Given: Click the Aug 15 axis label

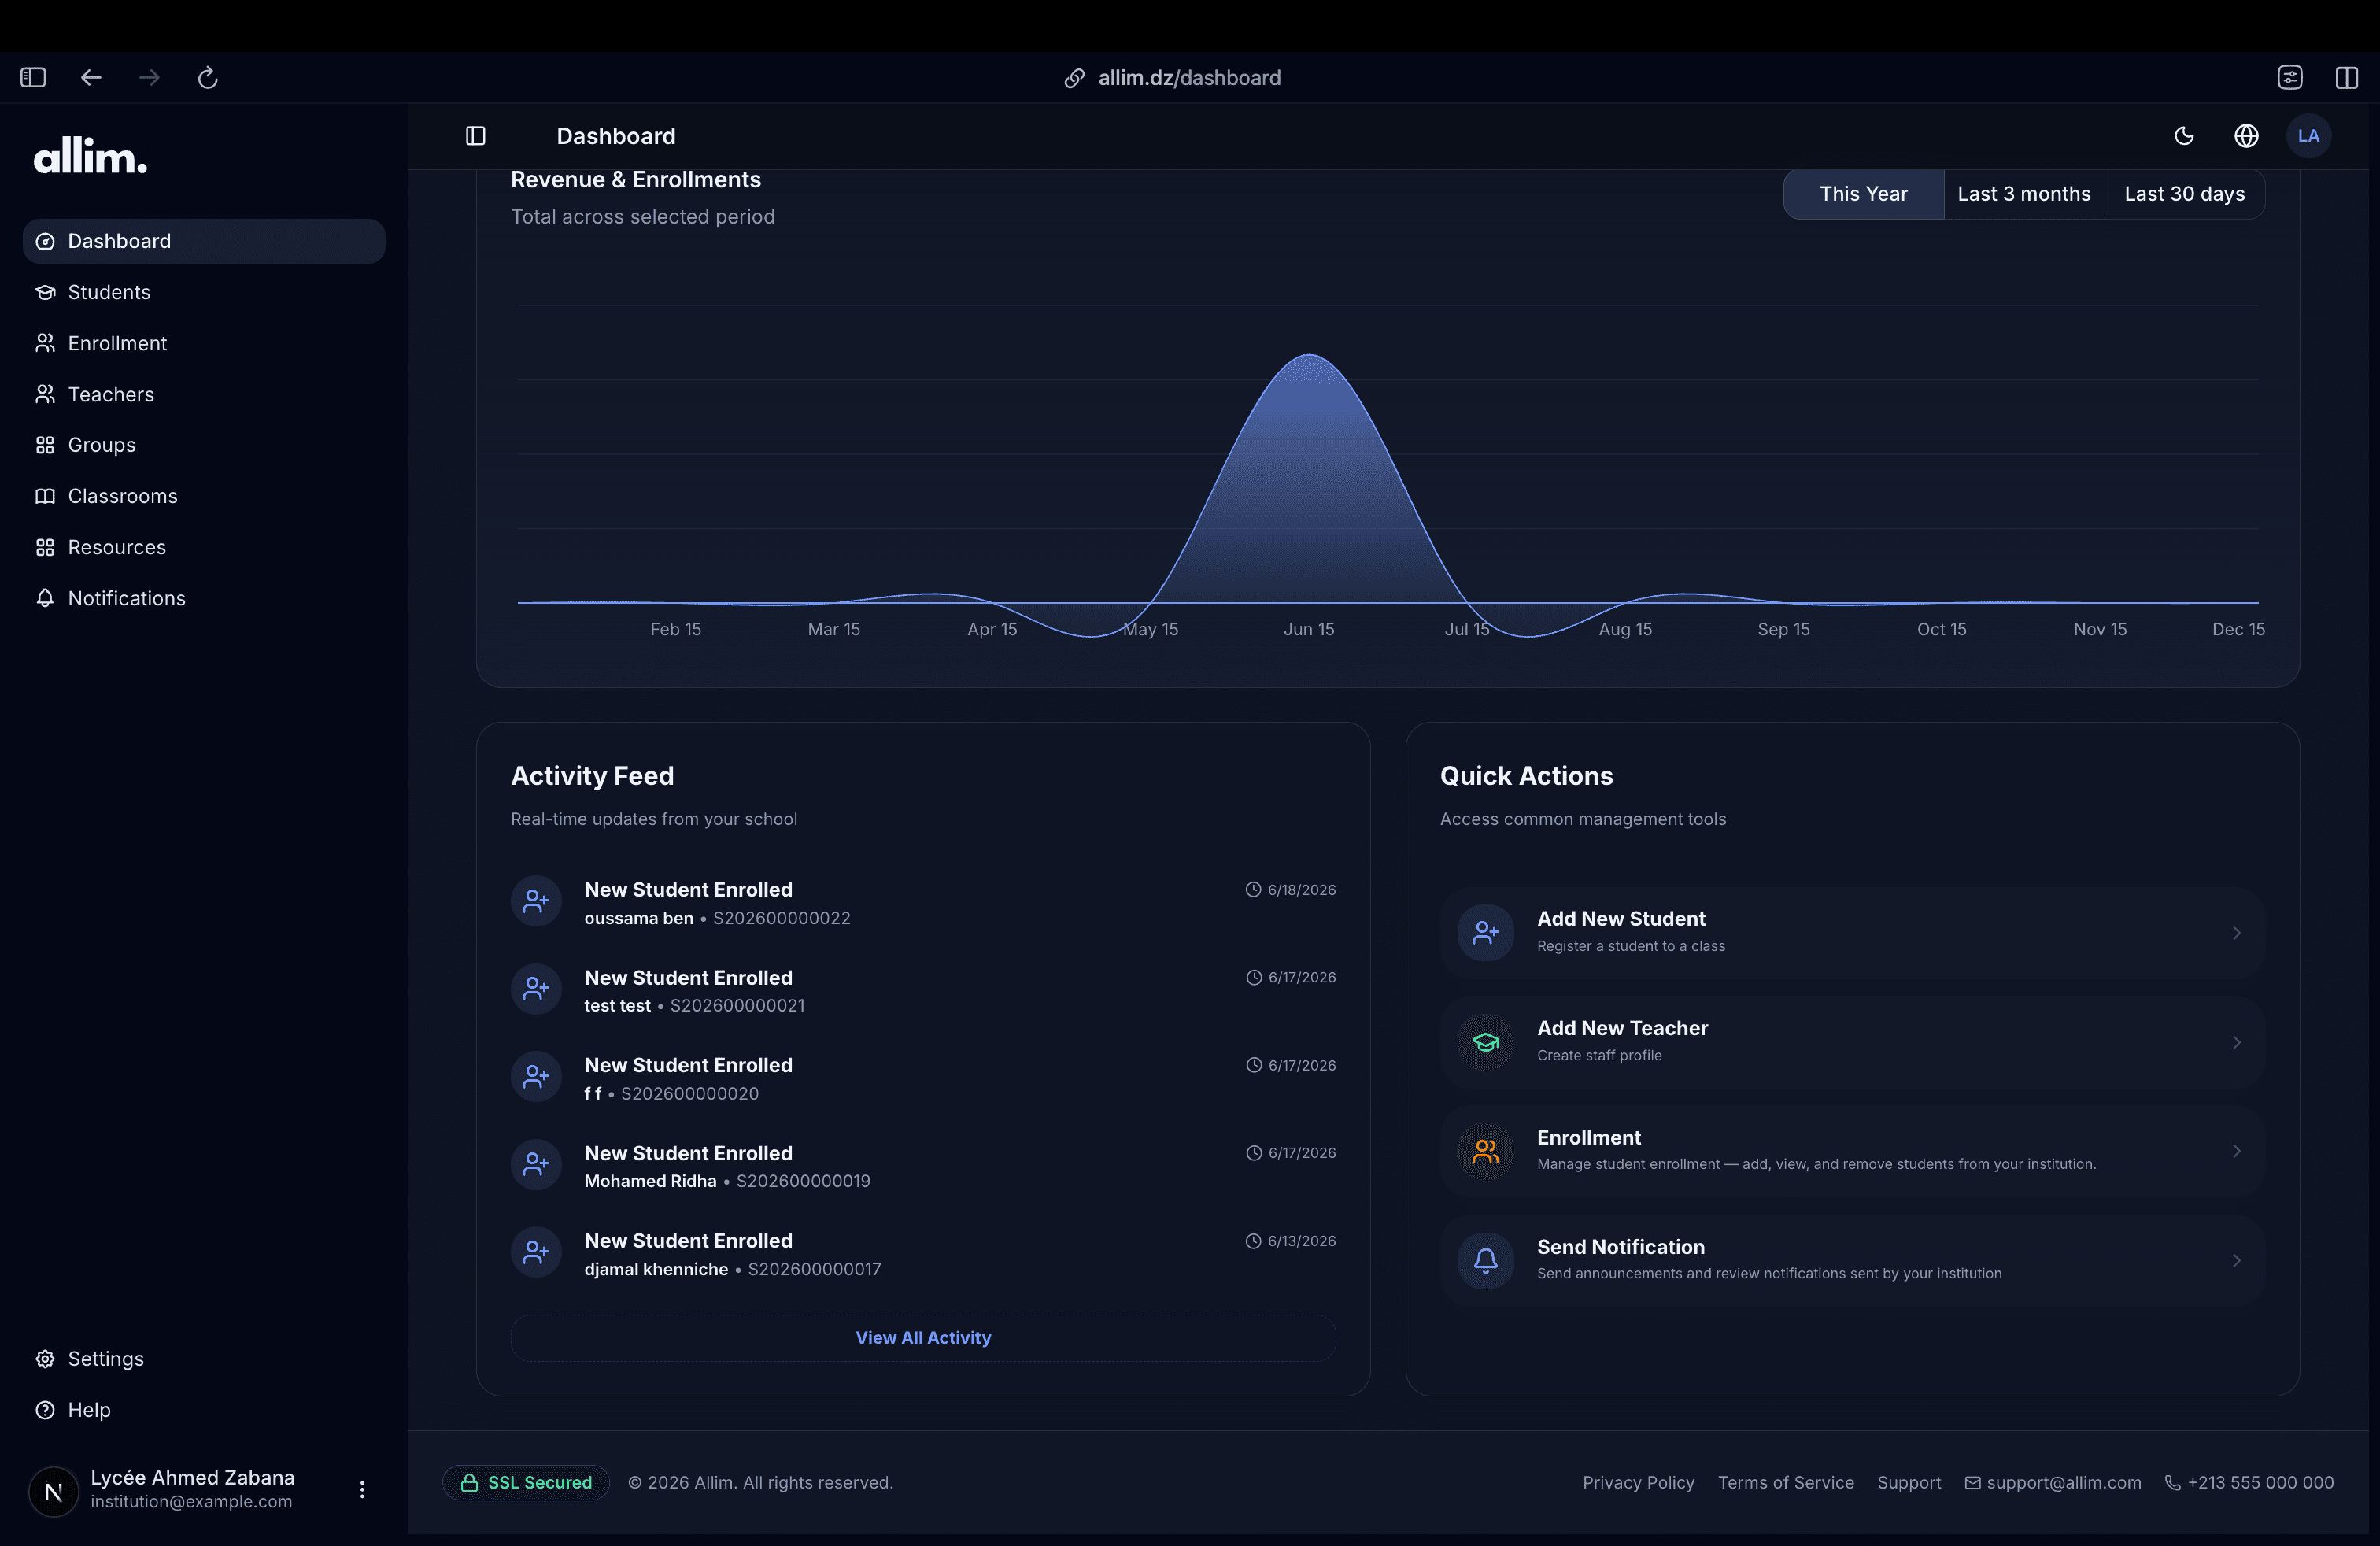Looking at the screenshot, I should pos(1625,629).
